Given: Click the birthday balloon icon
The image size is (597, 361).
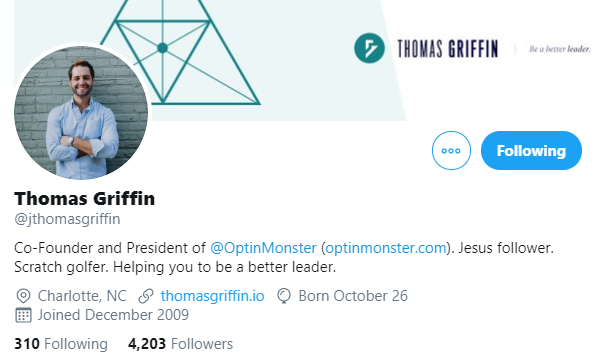Looking at the screenshot, I should pyautogui.click(x=284, y=296).
